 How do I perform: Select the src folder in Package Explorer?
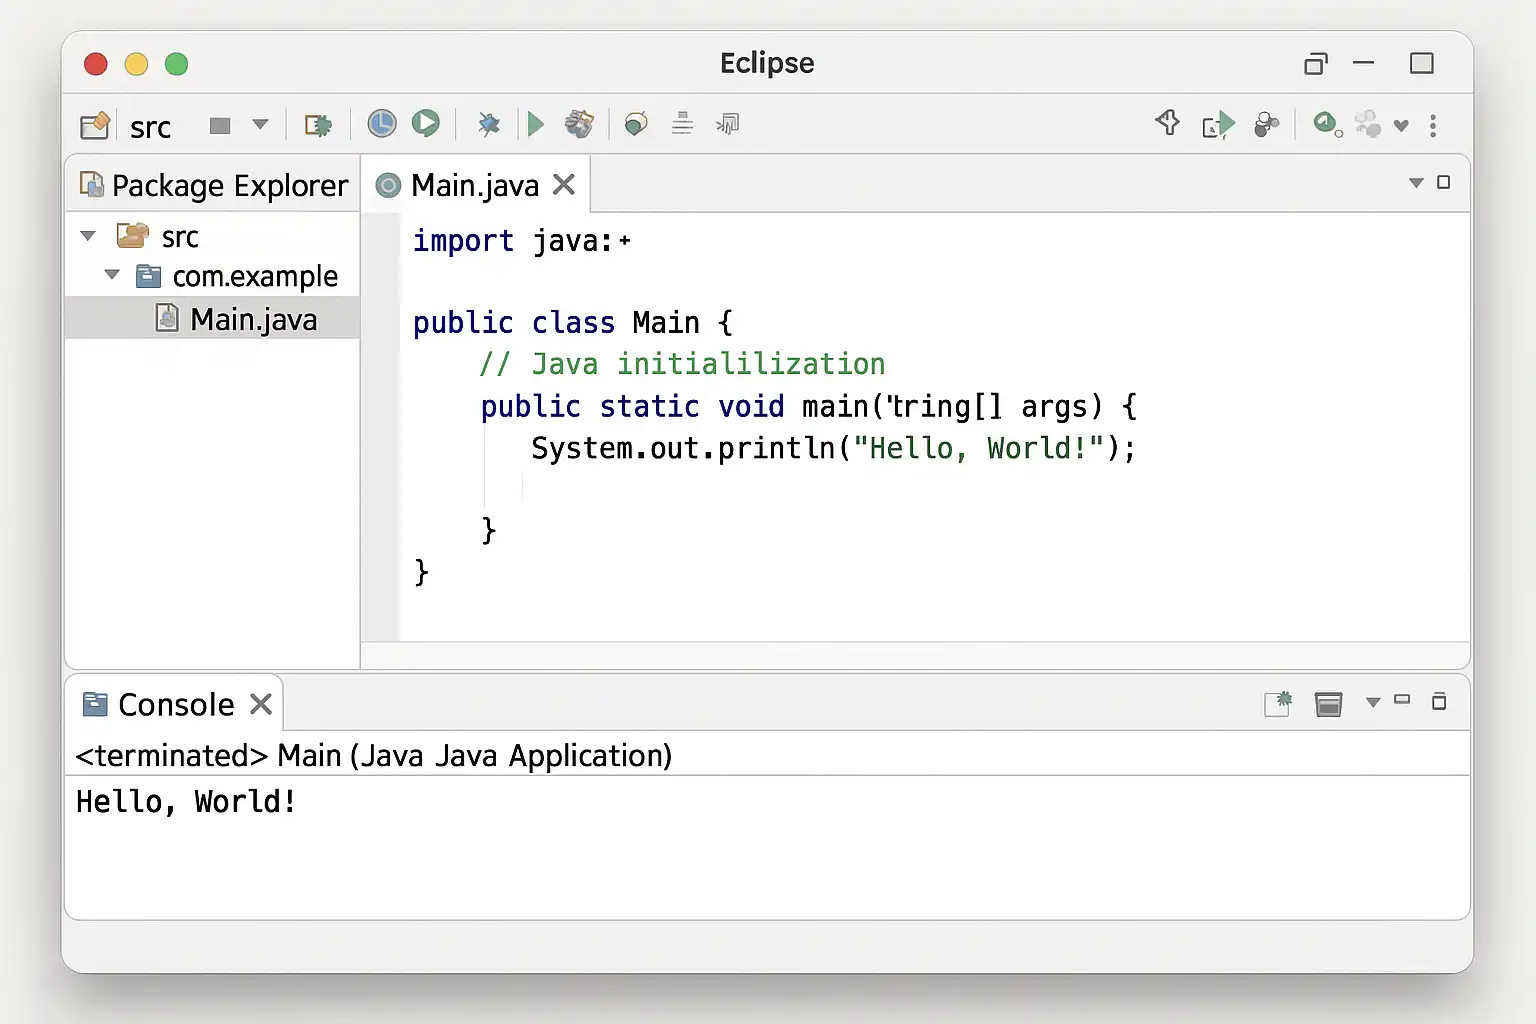click(x=180, y=237)
